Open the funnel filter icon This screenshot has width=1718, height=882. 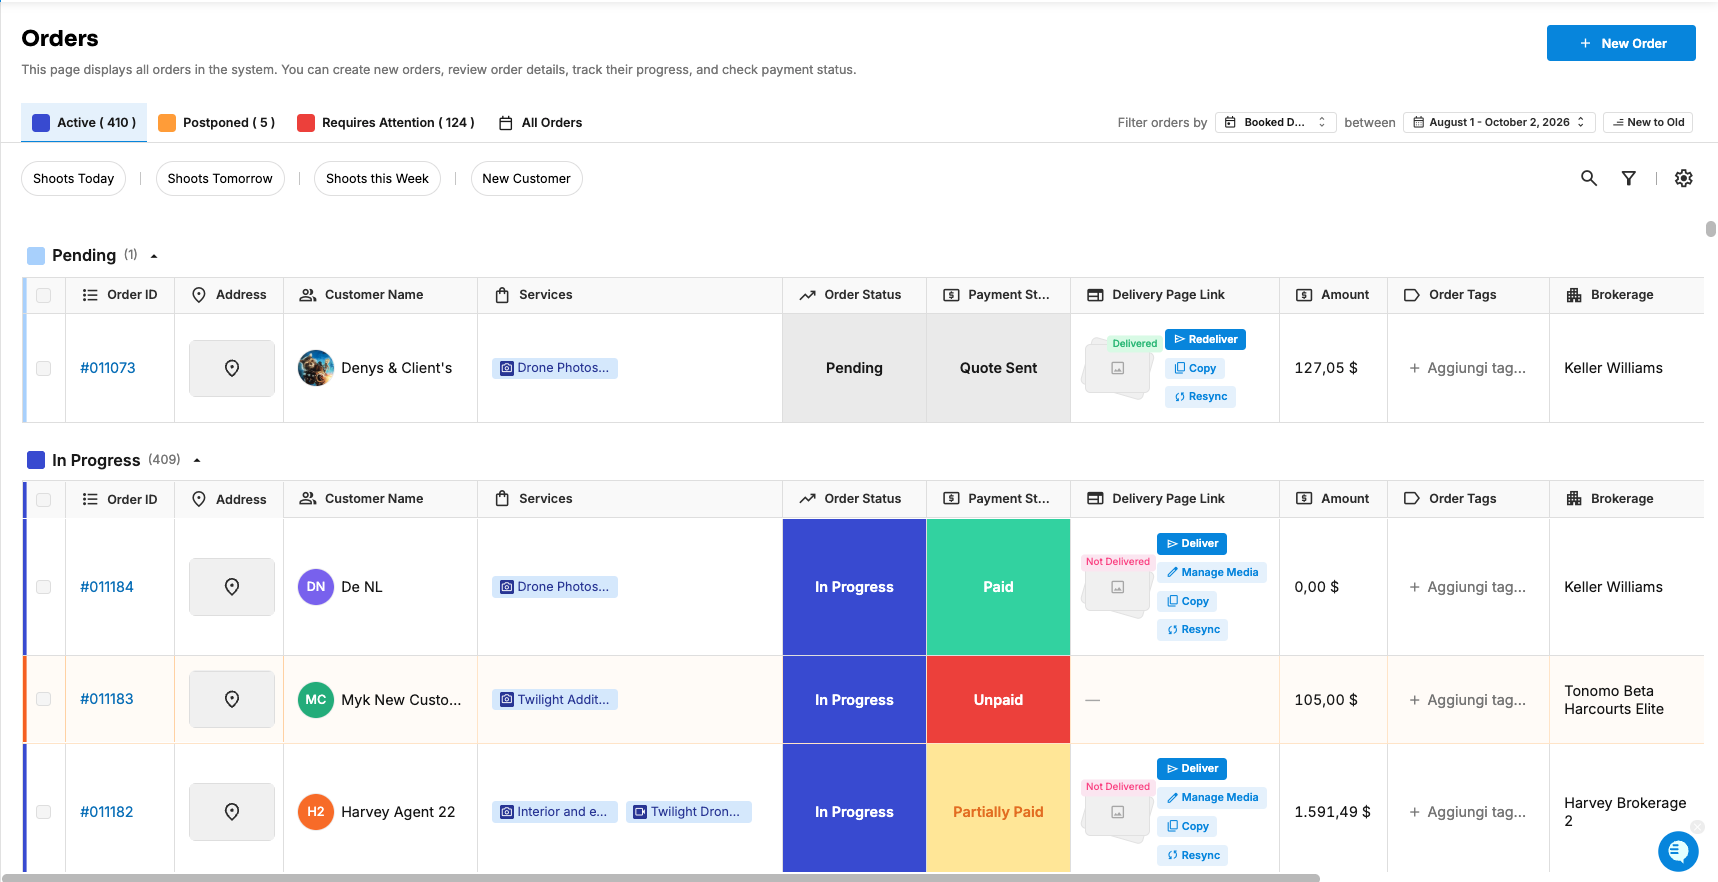[x=1628, y=178]
